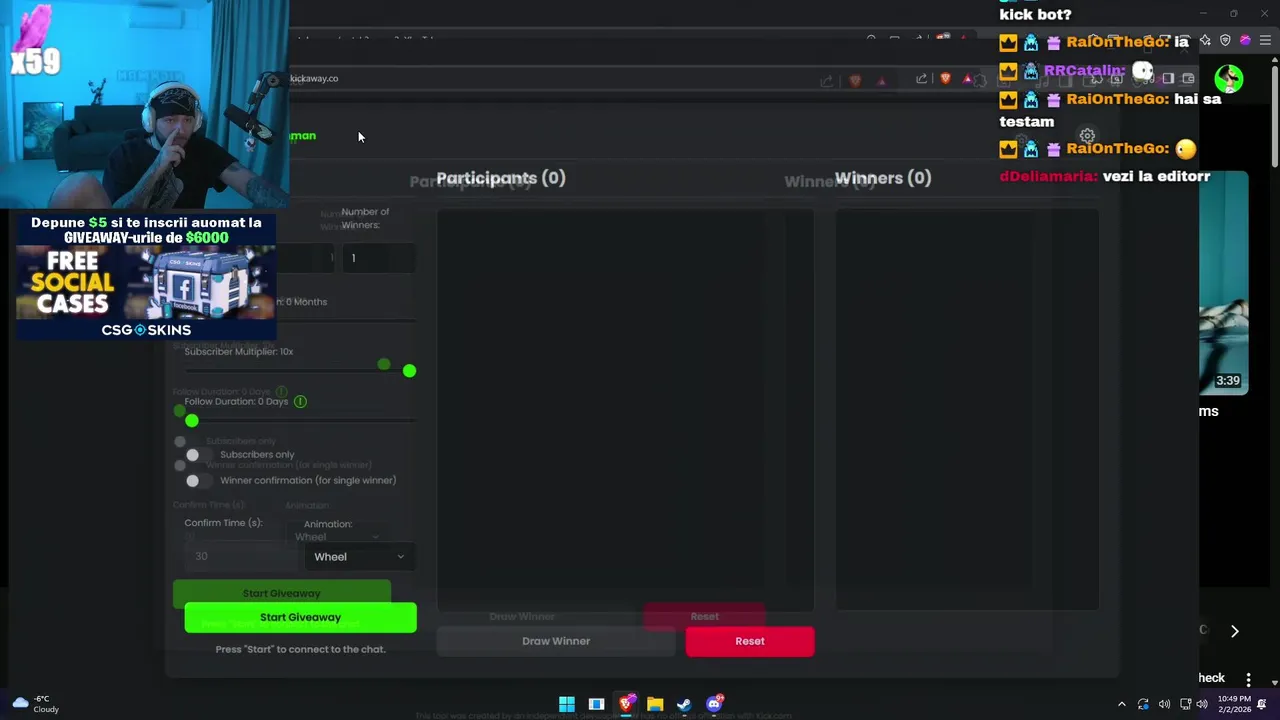Click RaiOnTheGo's 'hai sa testam' message
This screenshot has height=720, width=1280.
coord(1110,110)
